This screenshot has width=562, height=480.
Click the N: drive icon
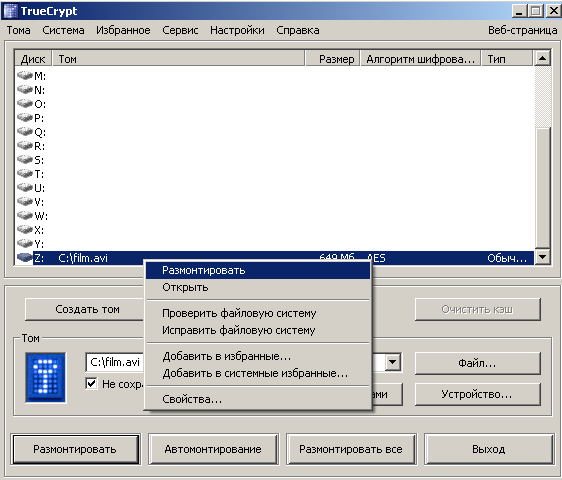coord(25,90)
